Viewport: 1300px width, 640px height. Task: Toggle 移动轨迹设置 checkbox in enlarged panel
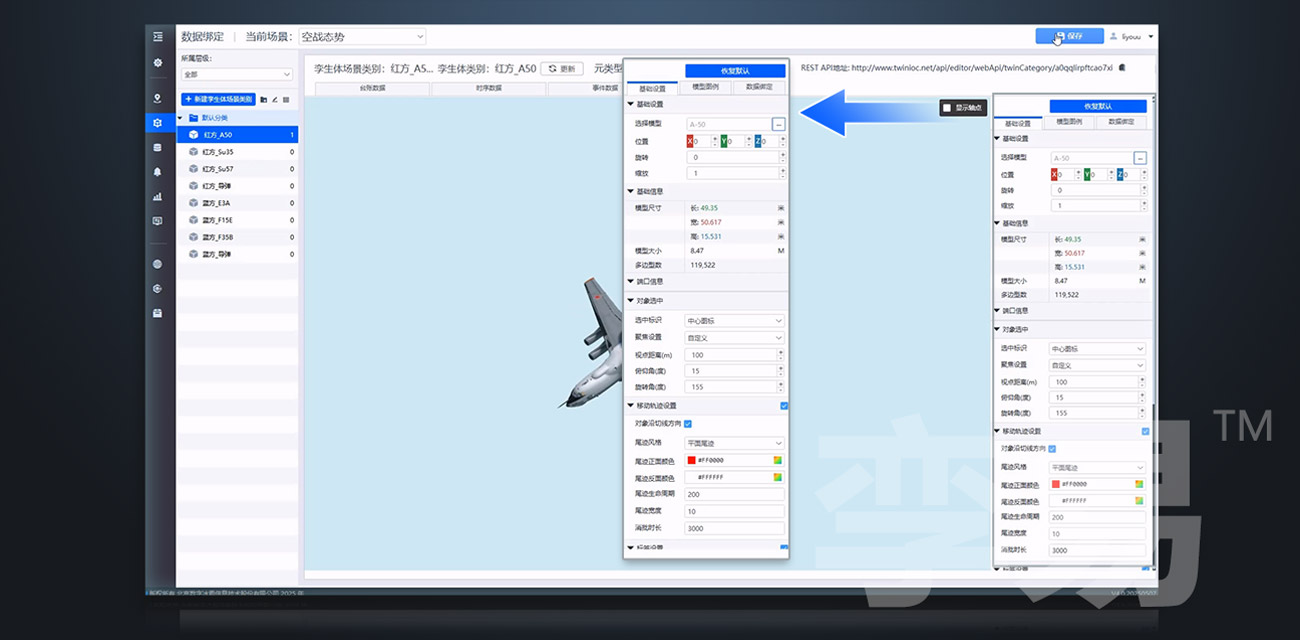pyautogui.click(x=784, y=406)
